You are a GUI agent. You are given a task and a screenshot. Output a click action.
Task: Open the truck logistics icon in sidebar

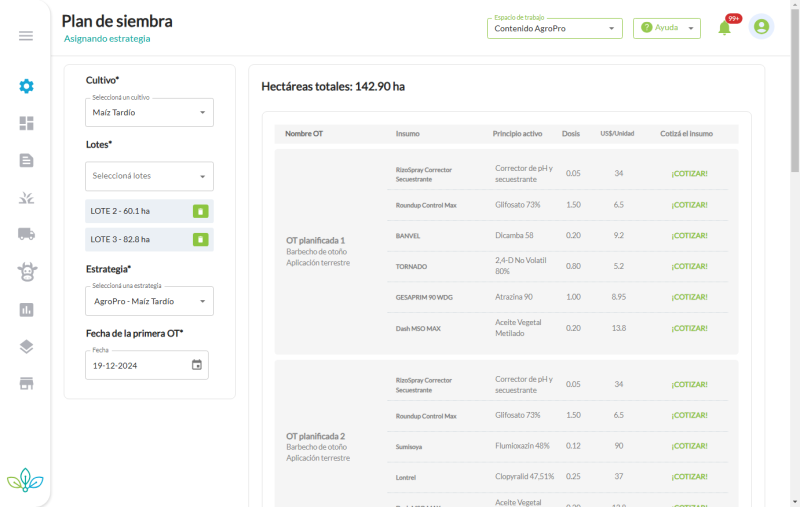tap(27, 234)
